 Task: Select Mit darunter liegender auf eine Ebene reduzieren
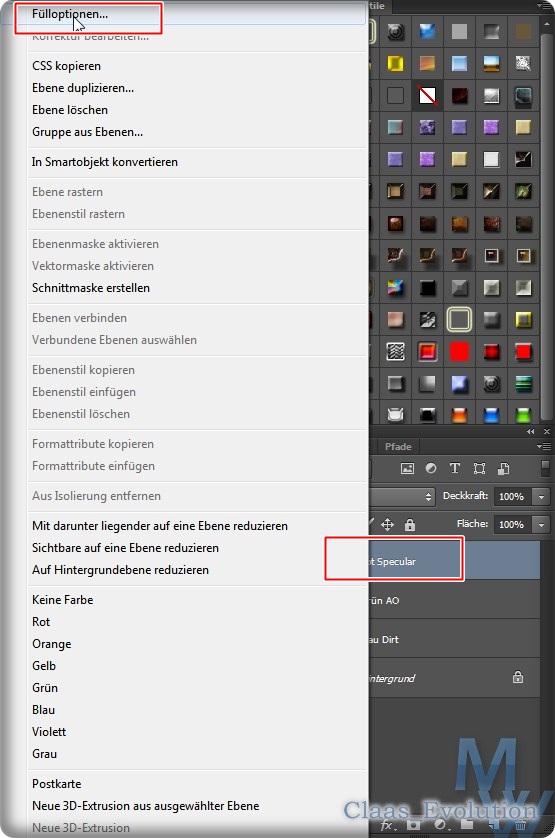[x=160, y=525]
